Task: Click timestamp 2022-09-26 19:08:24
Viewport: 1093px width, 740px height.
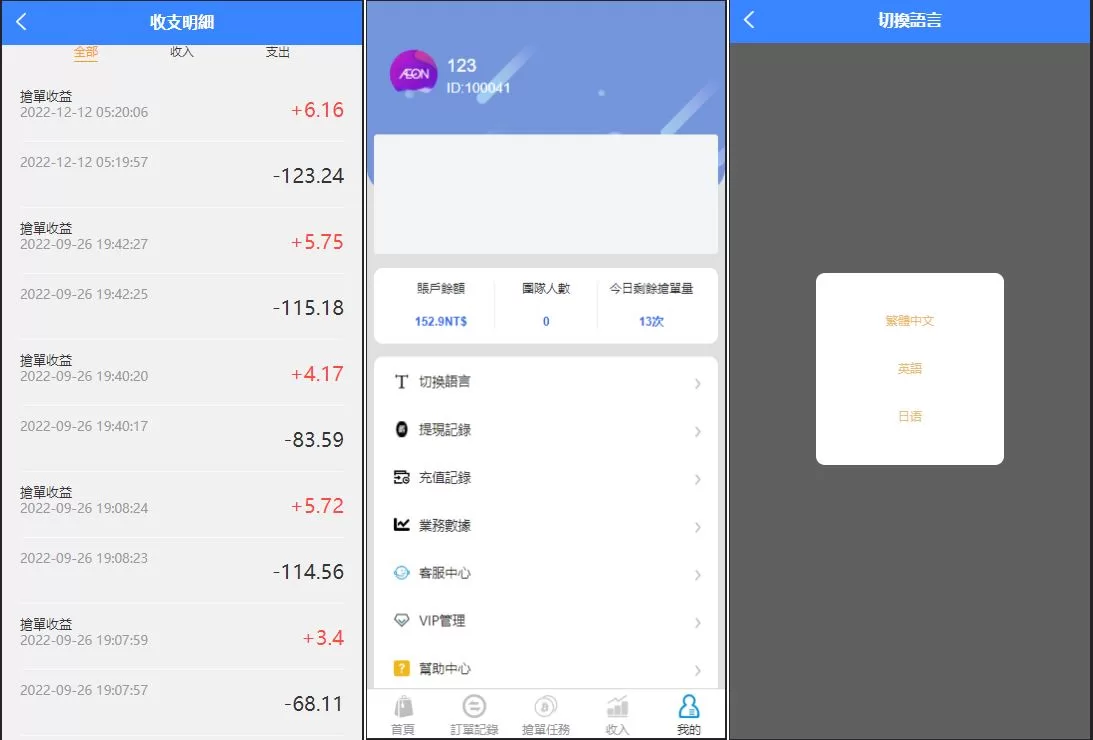Action: [x=84, y=509]
